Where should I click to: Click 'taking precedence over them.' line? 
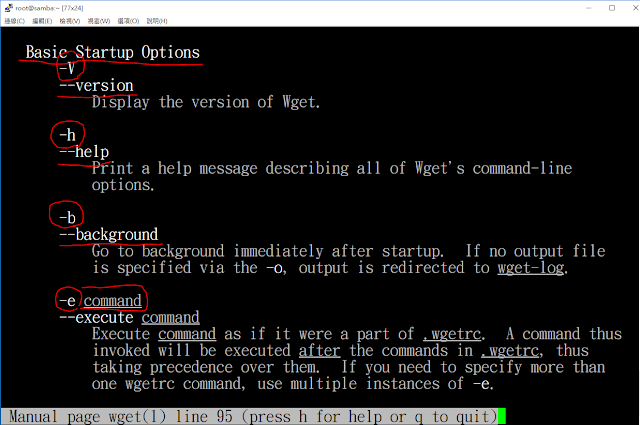point(348,367)
